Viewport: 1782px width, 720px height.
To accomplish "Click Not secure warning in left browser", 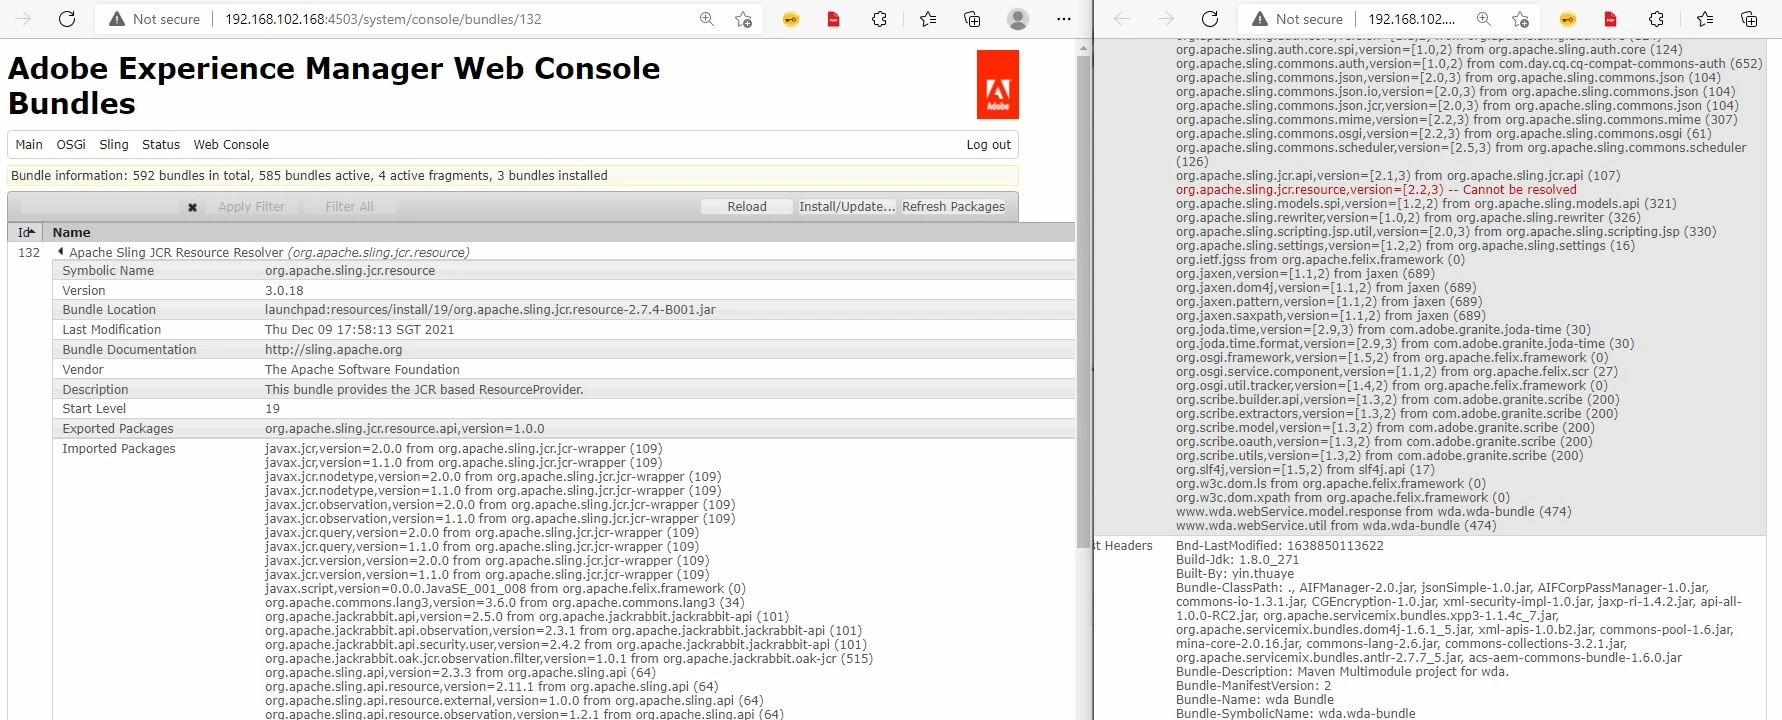I will [154, 19].
